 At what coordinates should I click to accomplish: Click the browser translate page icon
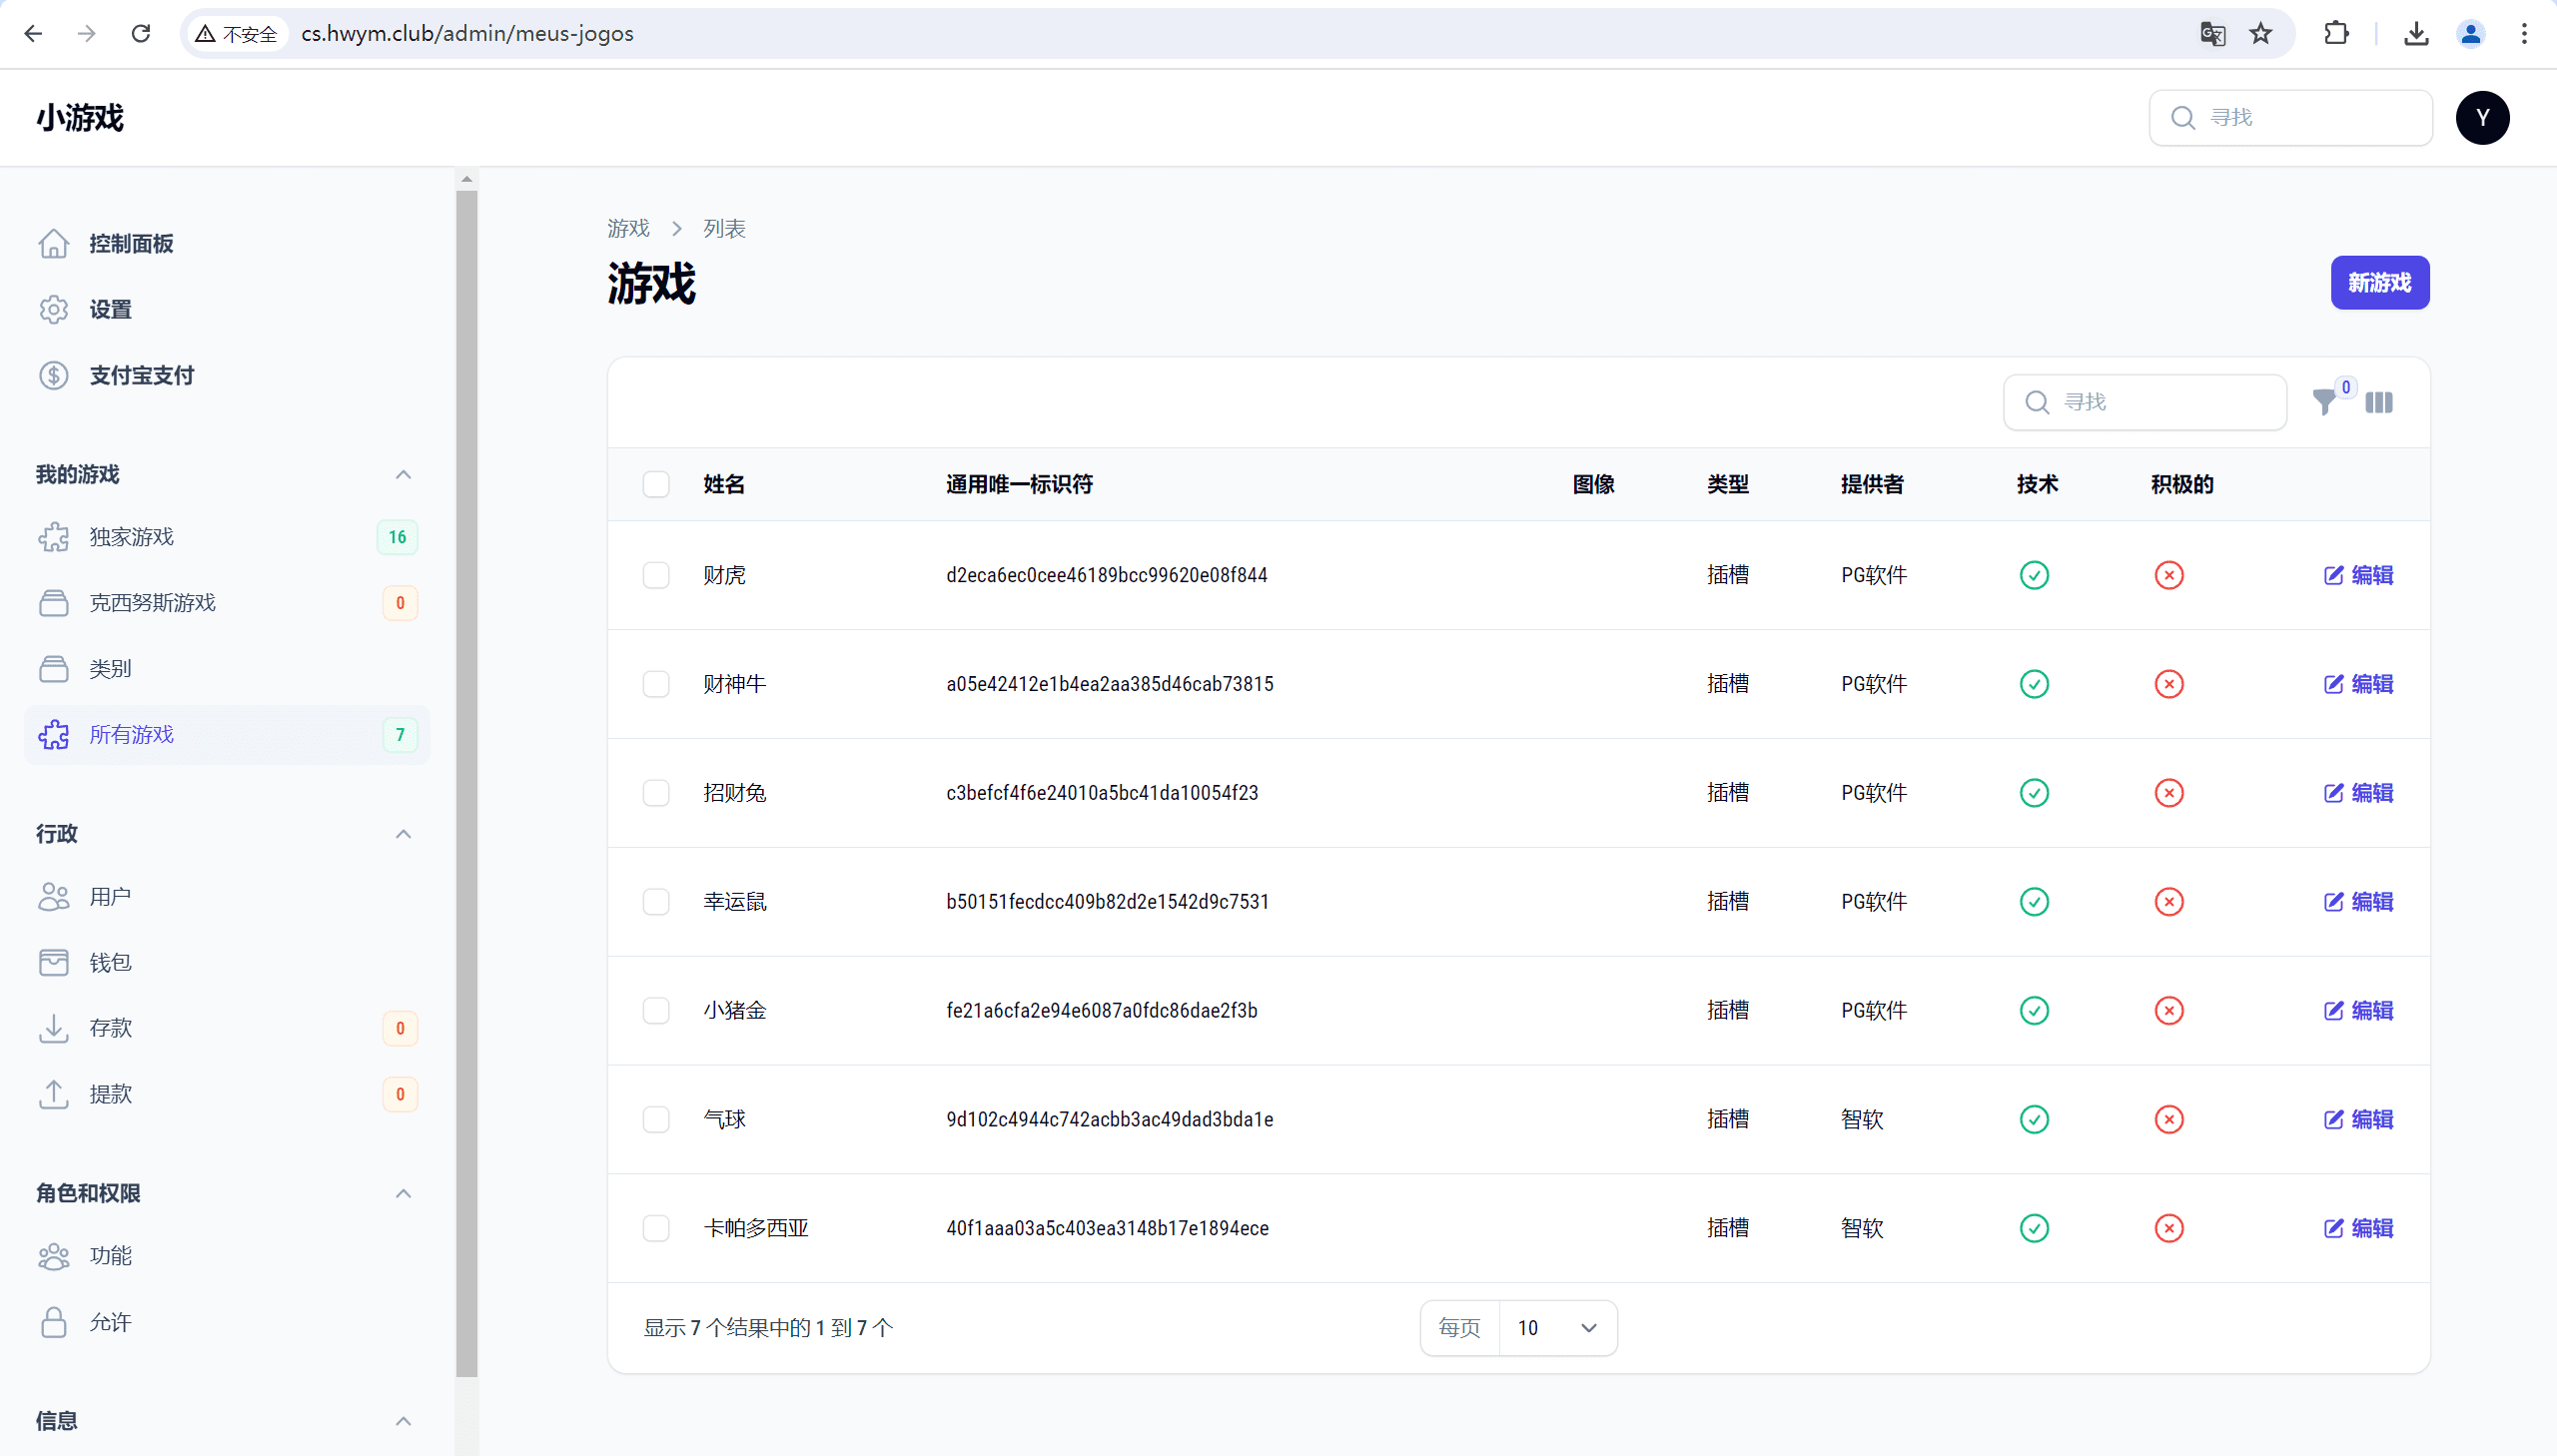click(x=2212, y=34)
